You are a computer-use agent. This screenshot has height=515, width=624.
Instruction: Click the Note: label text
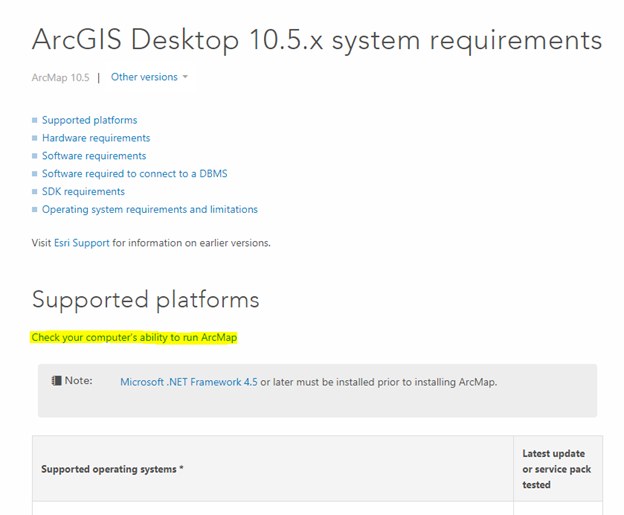pyautogui.click(x=78, y=381)
